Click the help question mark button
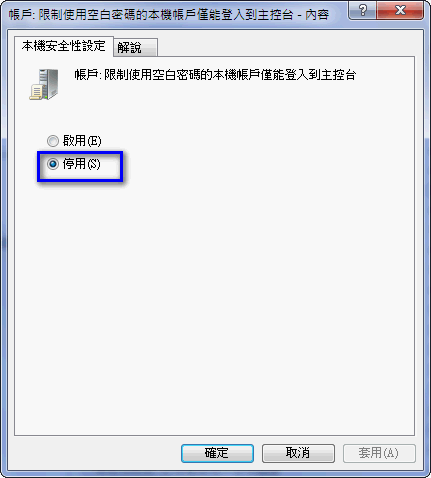This screenshot has width=431, height=478. pyautogui.click(x=362, y=10)
